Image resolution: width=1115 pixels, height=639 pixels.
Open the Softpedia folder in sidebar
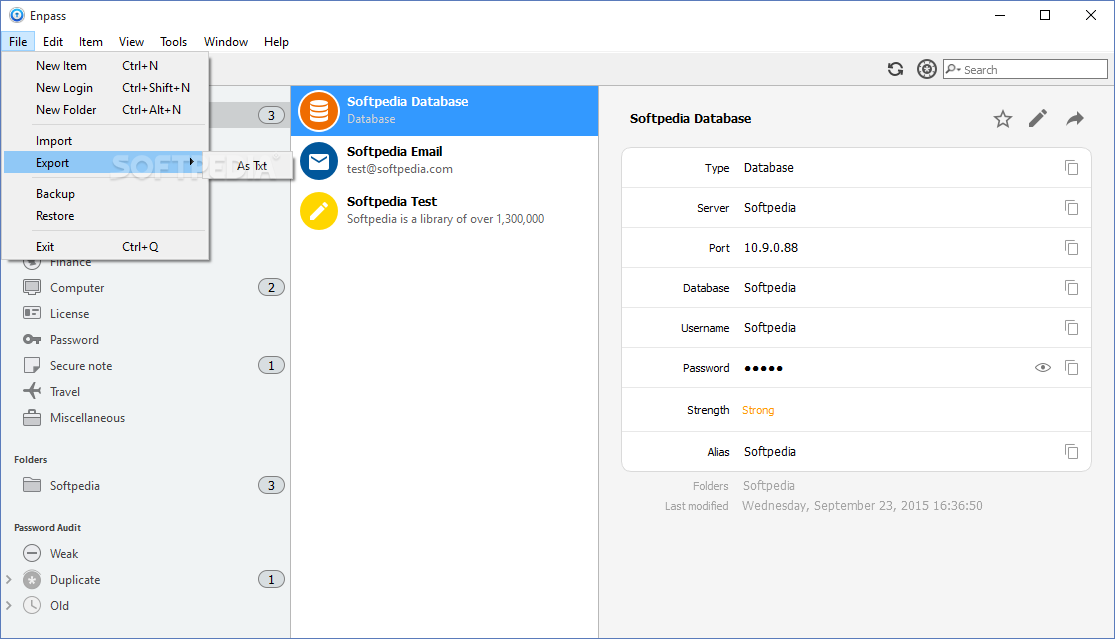point(147,485)
